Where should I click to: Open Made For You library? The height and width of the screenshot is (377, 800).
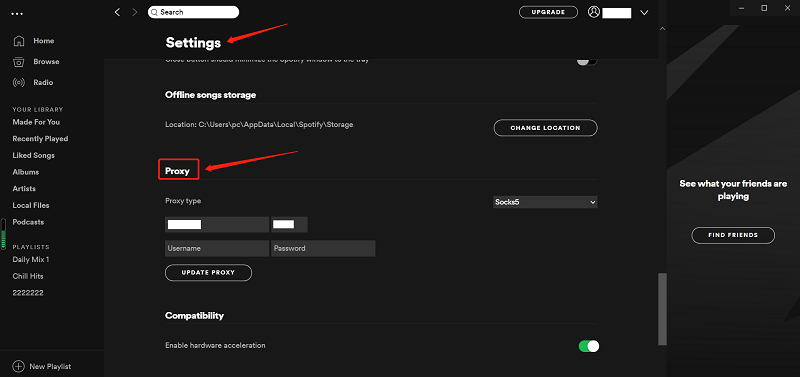pos(36,122)
